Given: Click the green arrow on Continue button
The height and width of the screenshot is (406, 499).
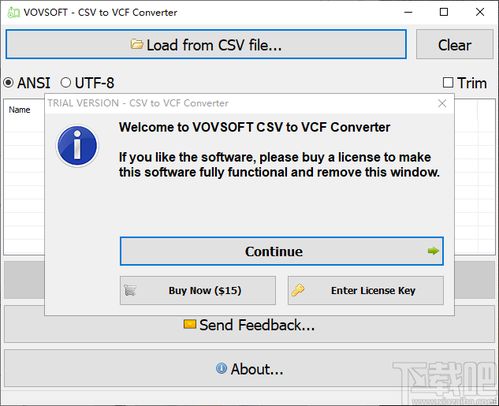Looking at the screenshot, I should click(433, 251).
